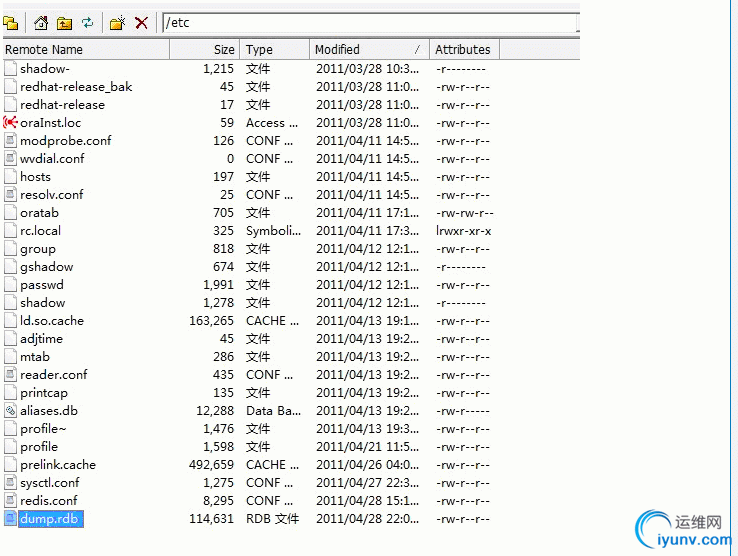This screenshot has width=738, height=556.
Task: Sort by the Attributes column header
Action: [465, 49]
